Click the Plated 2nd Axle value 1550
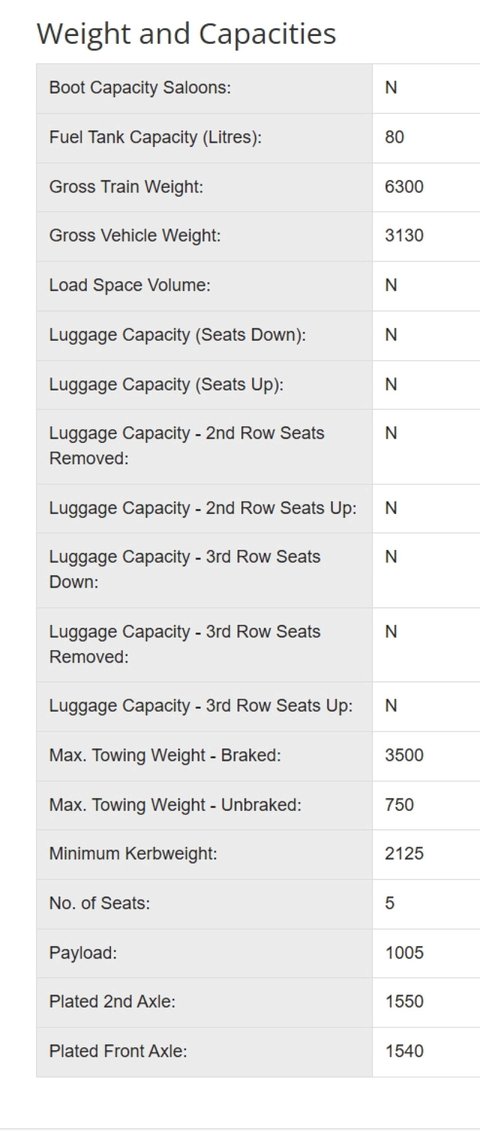Screen dimensions: 480x1134 coord(404,1002)
